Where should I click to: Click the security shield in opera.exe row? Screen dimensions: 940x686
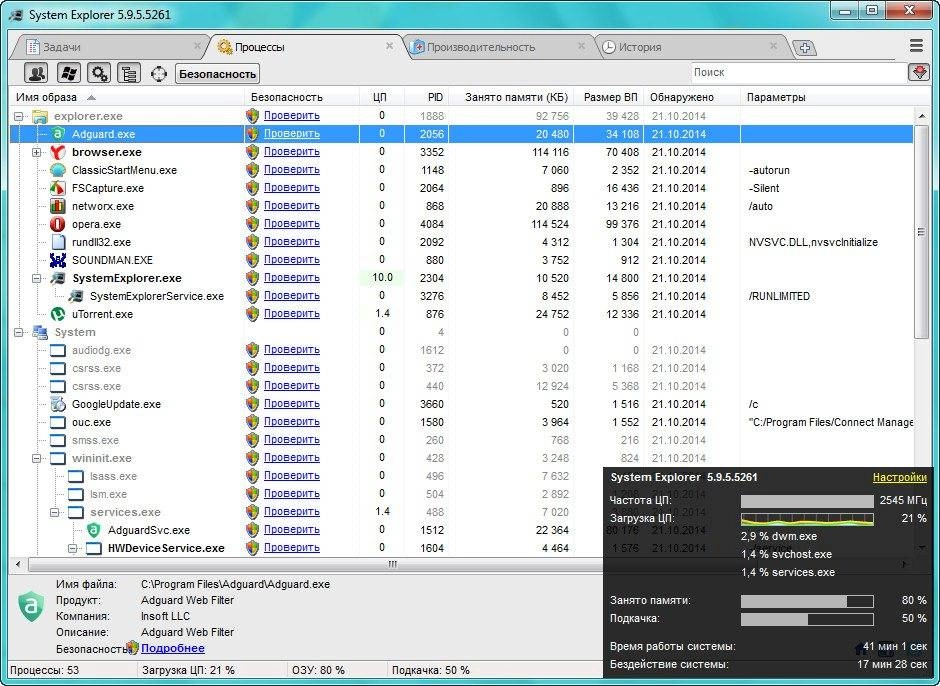tap(252, 224)
